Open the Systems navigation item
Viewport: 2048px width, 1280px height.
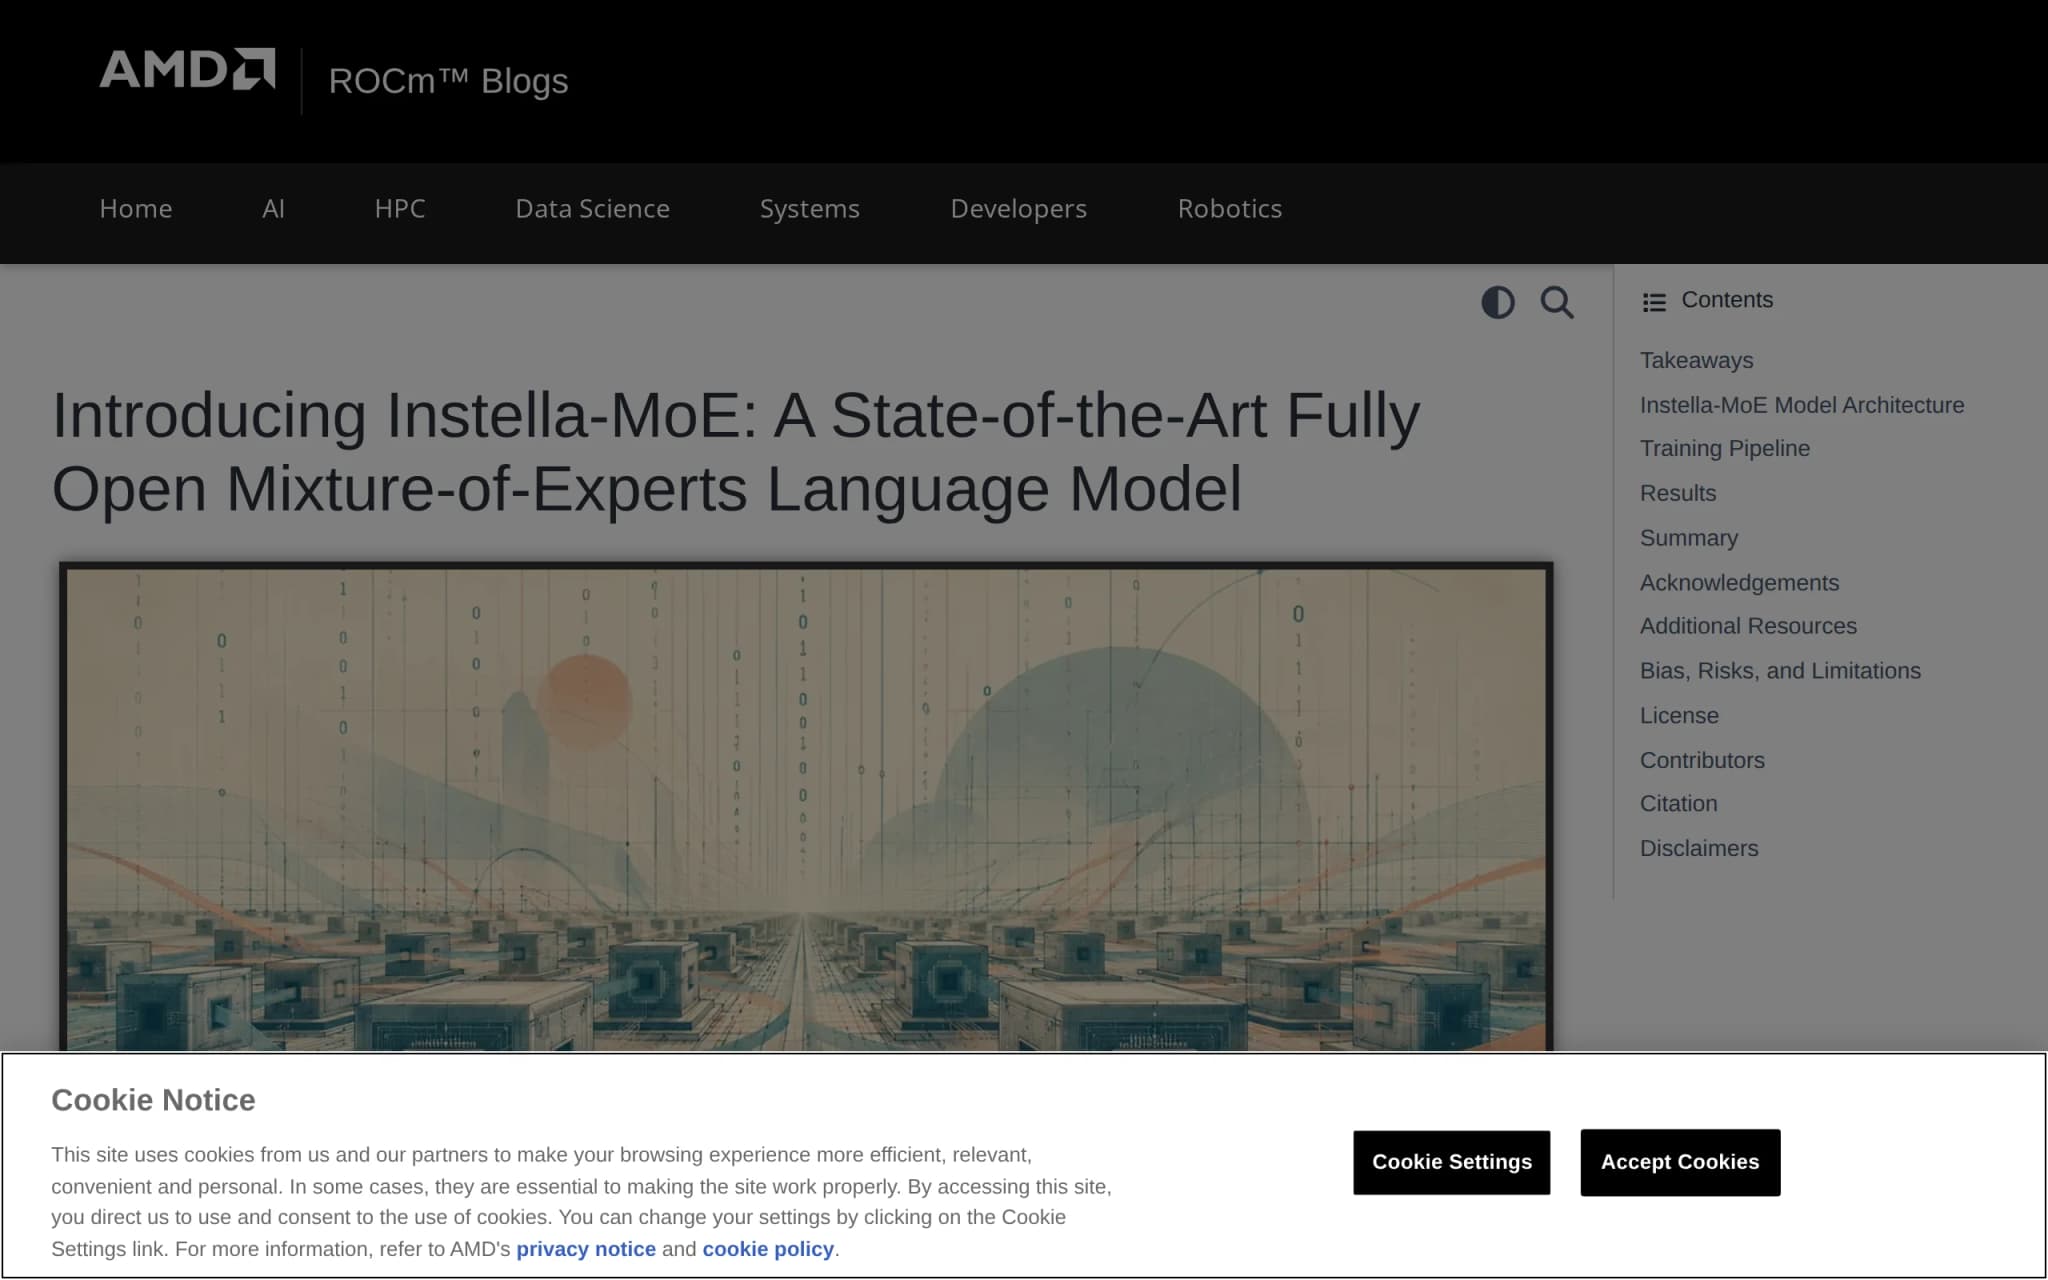(809, 208)
